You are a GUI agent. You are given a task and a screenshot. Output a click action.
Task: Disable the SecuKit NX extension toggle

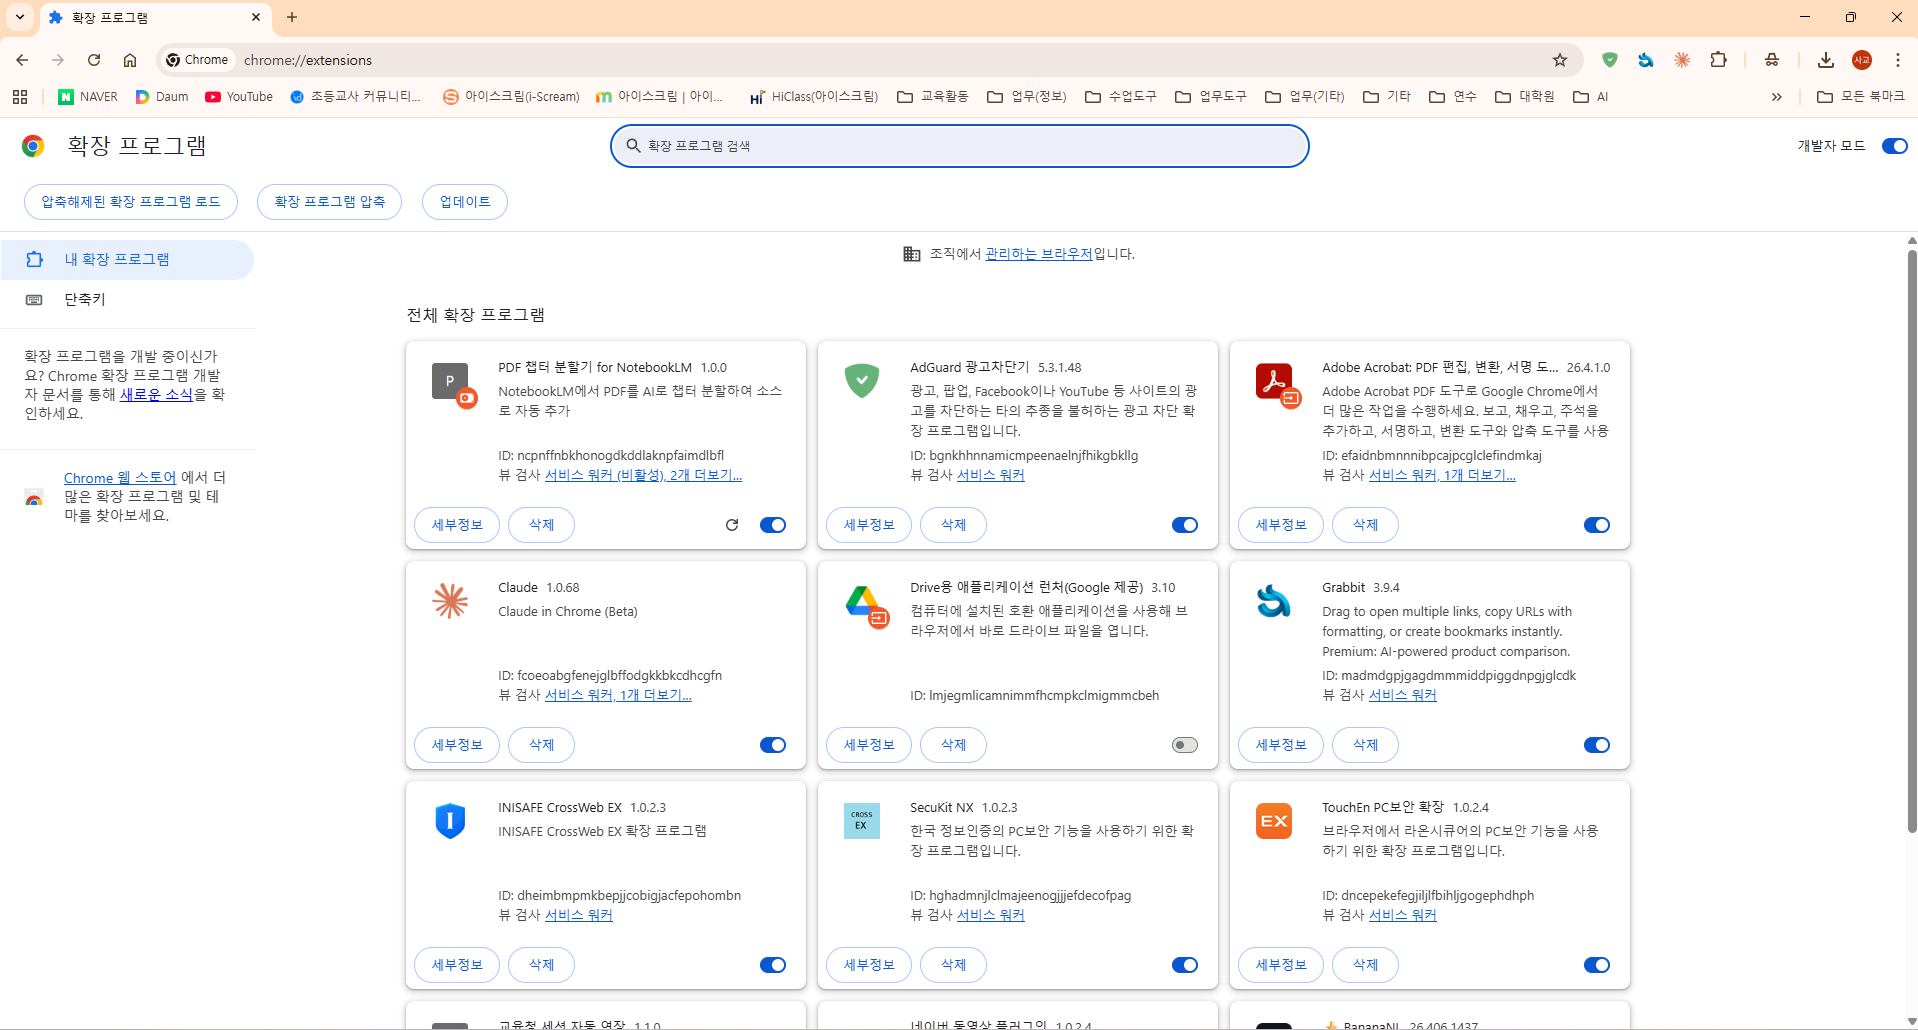(x=1185, y=965)
